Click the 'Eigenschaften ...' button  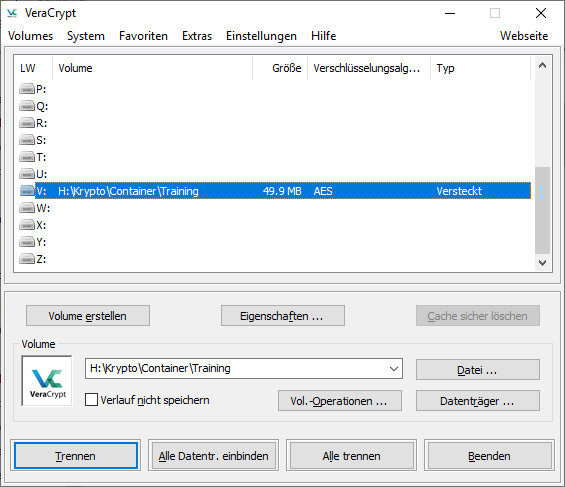[282, 316]
